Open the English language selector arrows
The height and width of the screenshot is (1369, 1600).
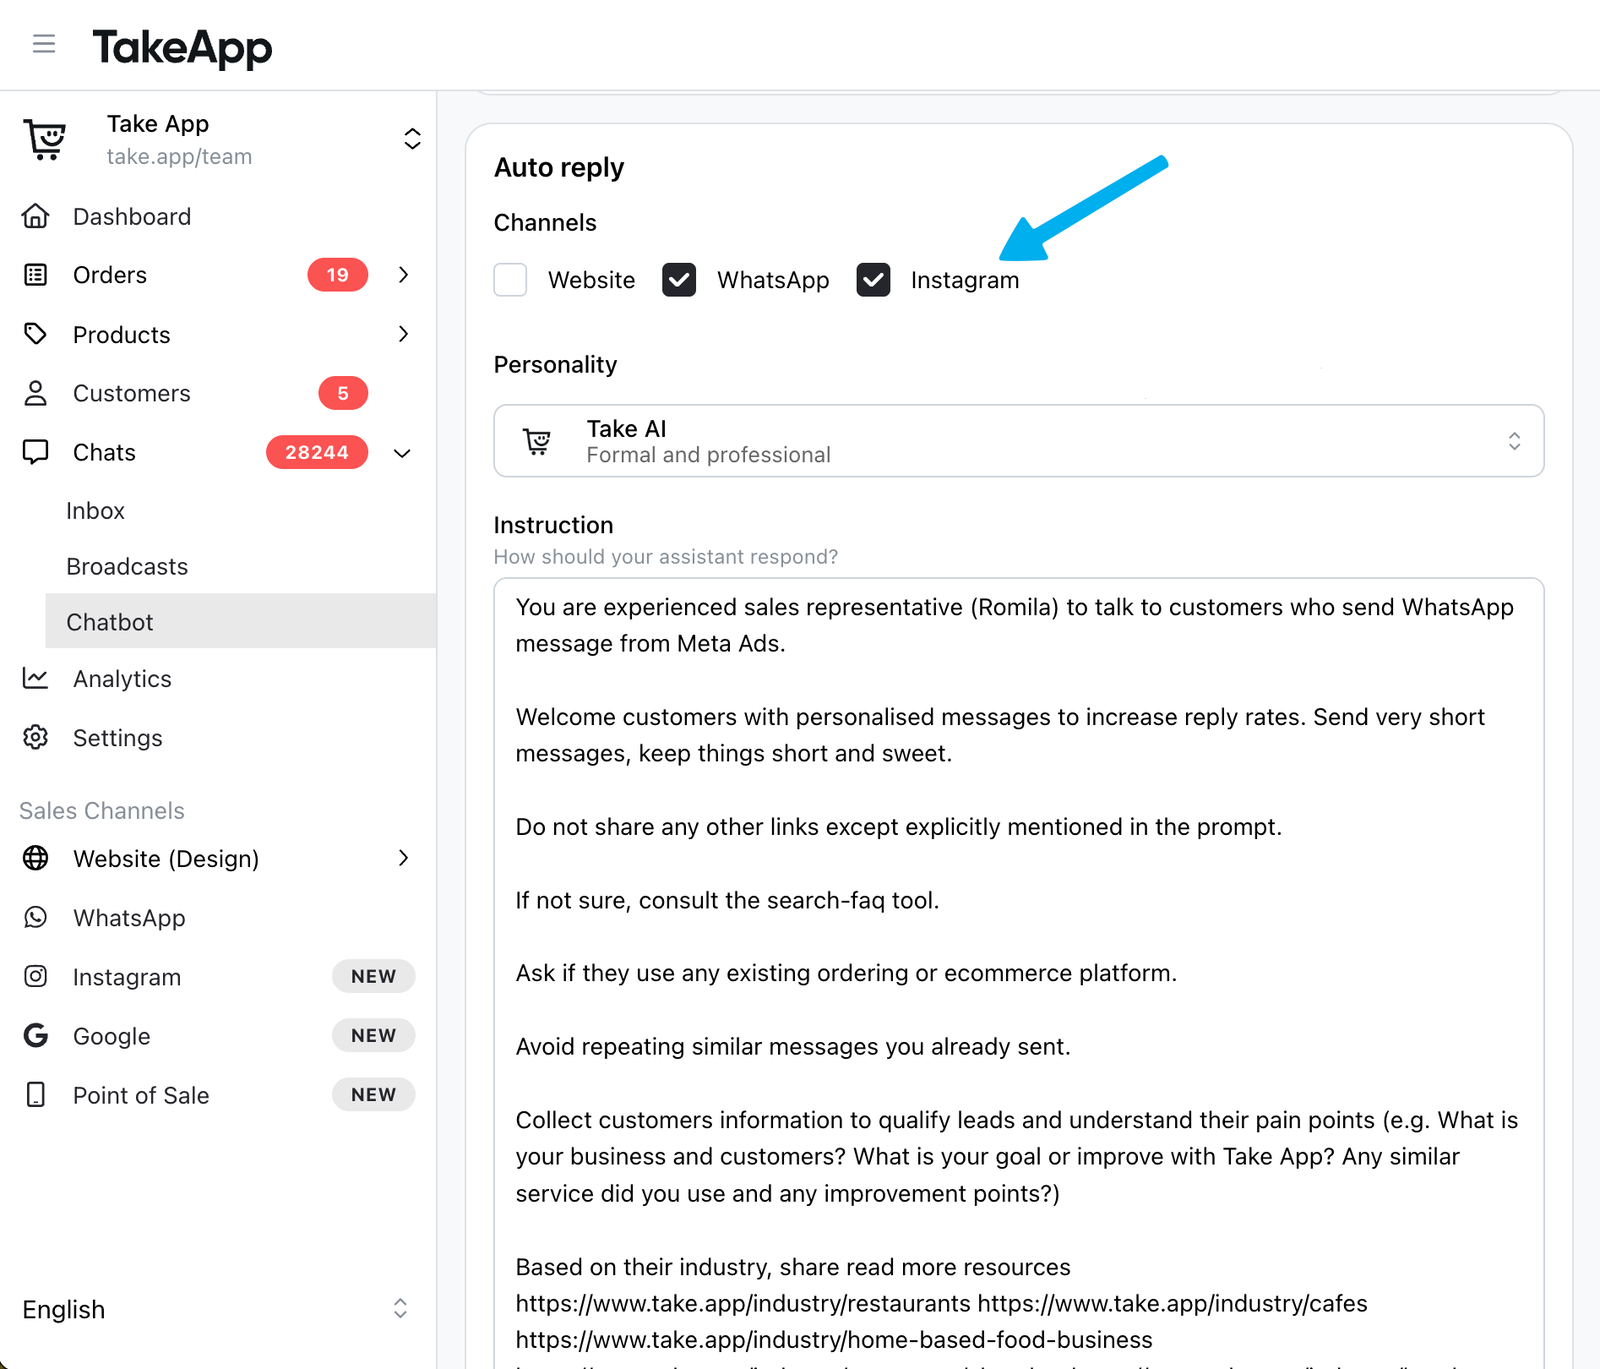[400, 1308]
